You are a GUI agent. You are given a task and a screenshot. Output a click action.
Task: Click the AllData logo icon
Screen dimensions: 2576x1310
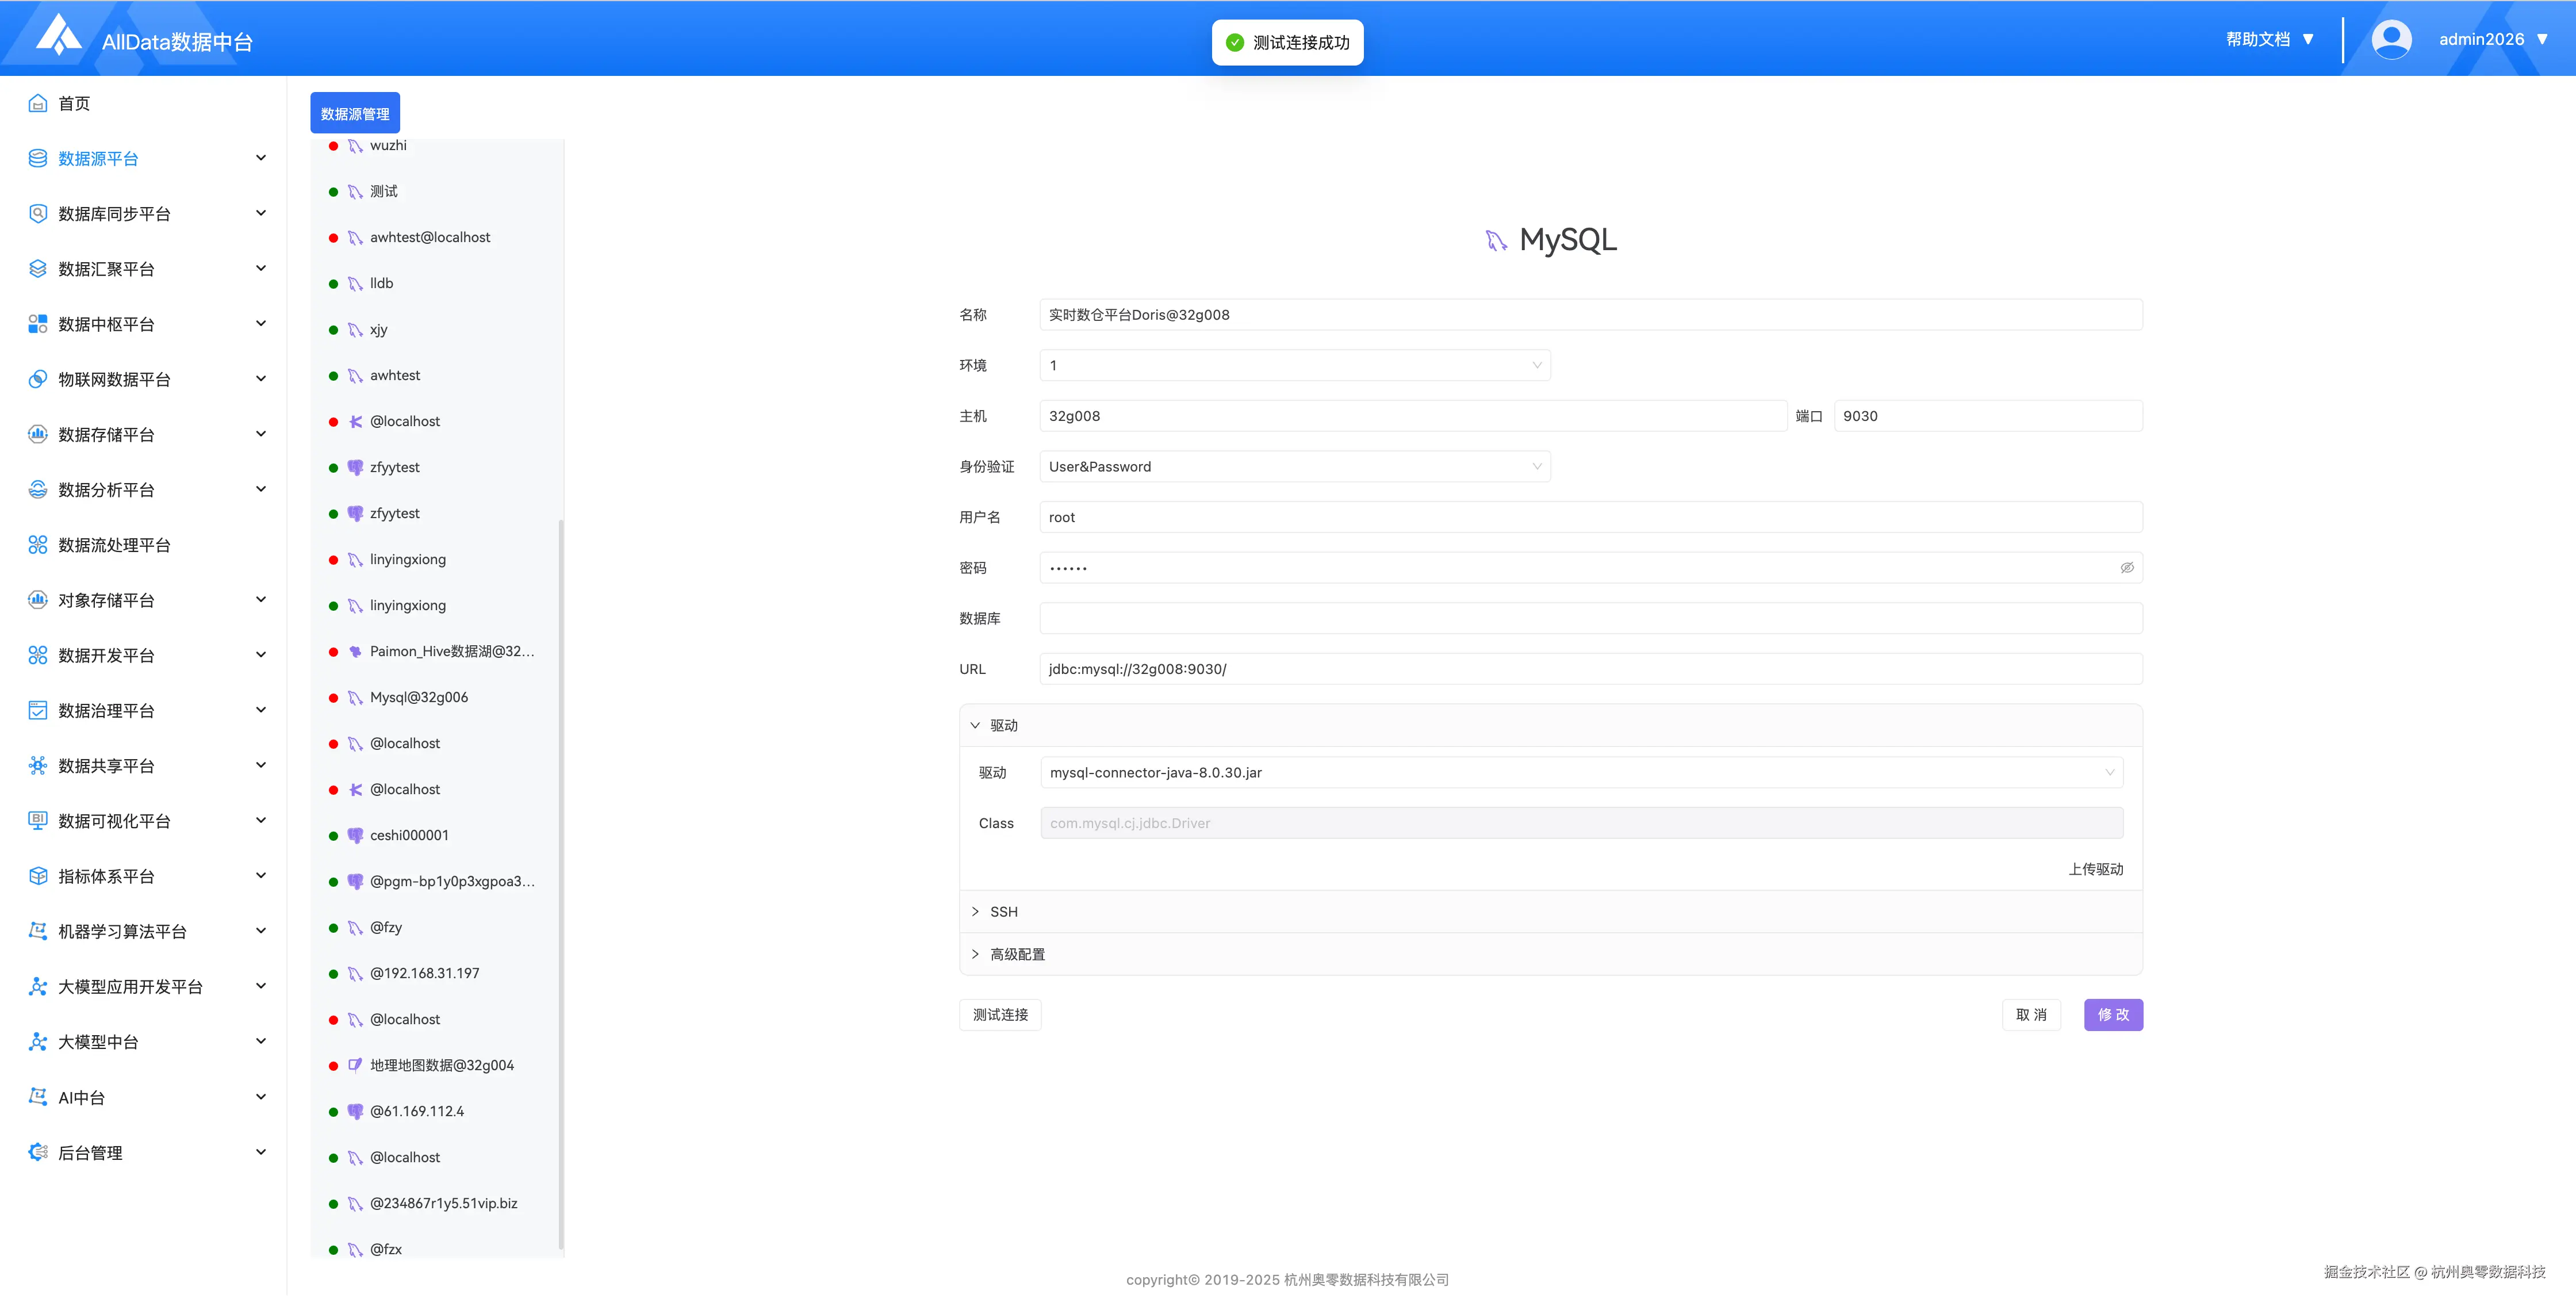click(59, 36)
